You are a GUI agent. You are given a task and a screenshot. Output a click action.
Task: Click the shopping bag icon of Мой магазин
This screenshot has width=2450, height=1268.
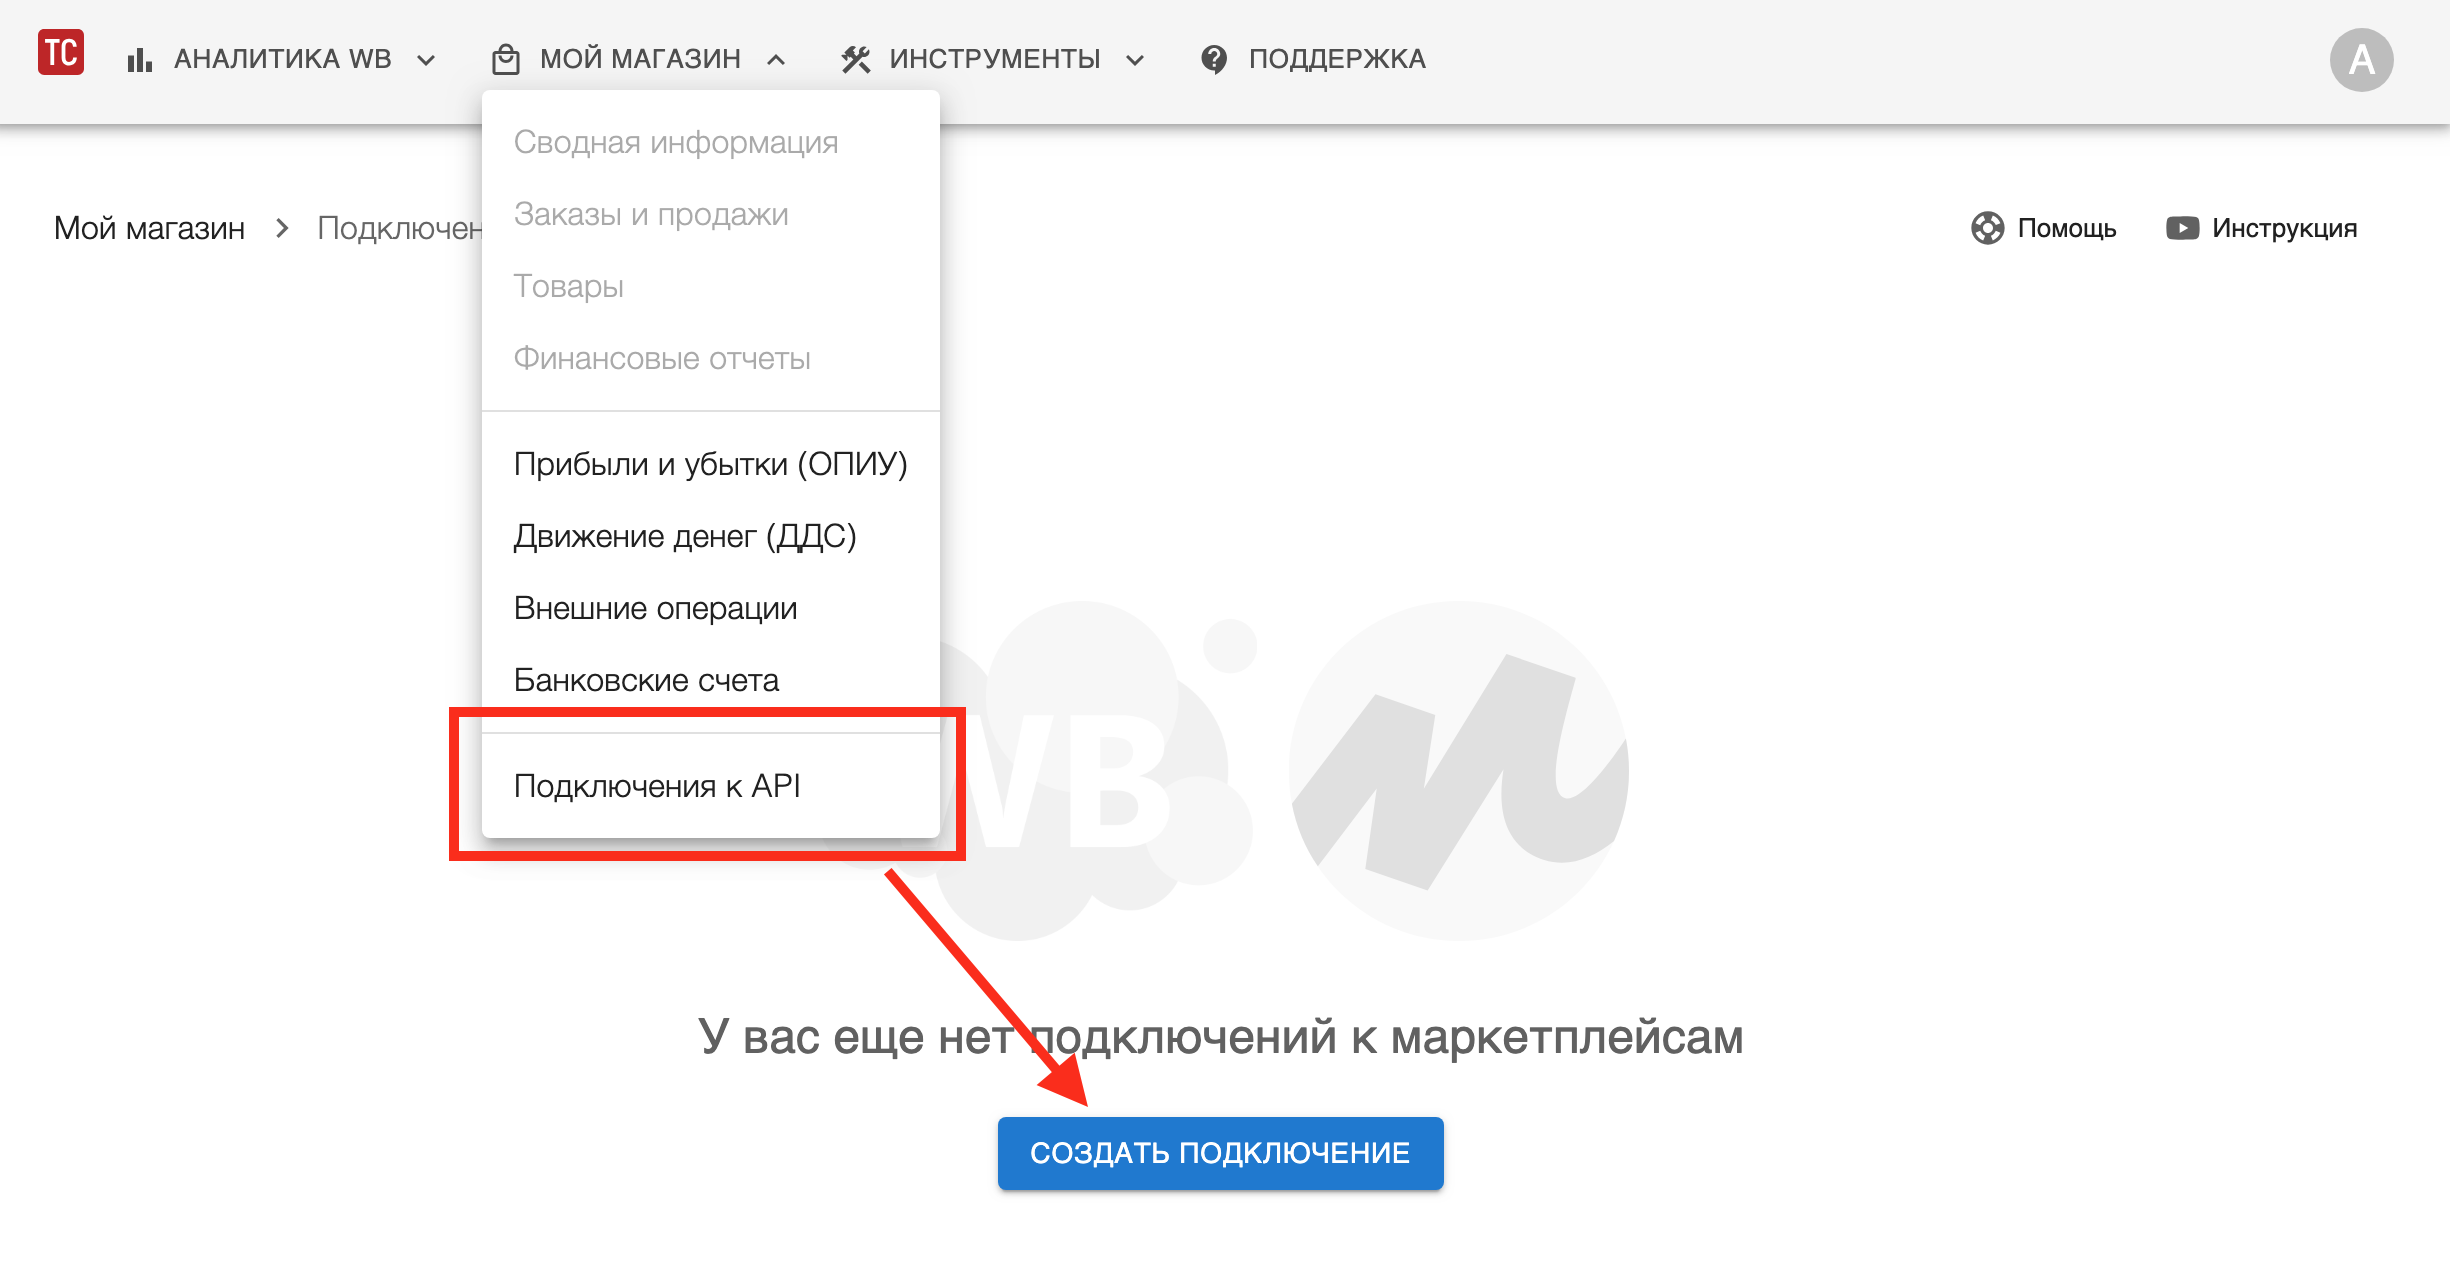click(x=506, y=60)
